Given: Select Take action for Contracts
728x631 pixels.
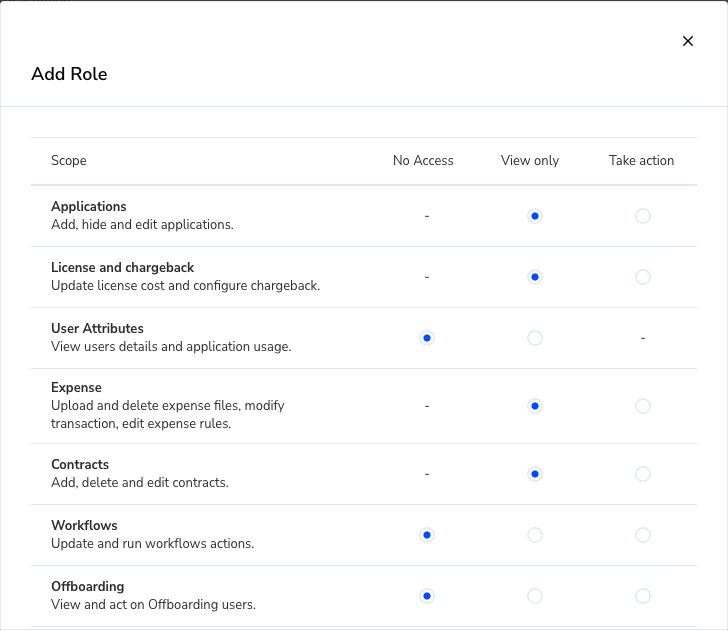Looking at the screenshot, I should (x=643, y=474).
